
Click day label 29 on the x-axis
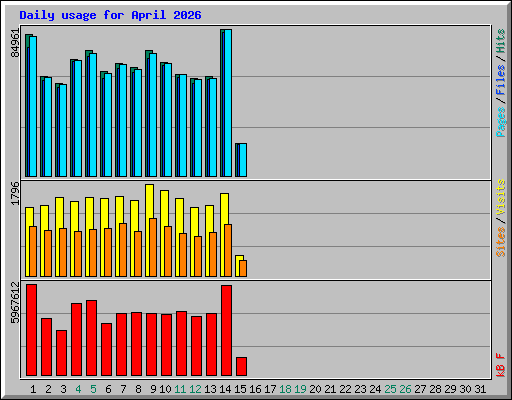[x=450, y=389]
